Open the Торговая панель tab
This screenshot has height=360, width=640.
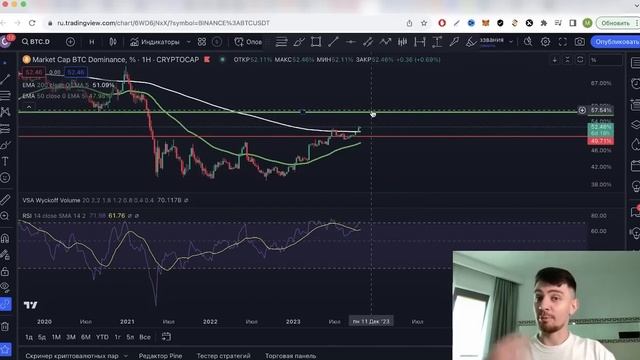pos(291,356)
